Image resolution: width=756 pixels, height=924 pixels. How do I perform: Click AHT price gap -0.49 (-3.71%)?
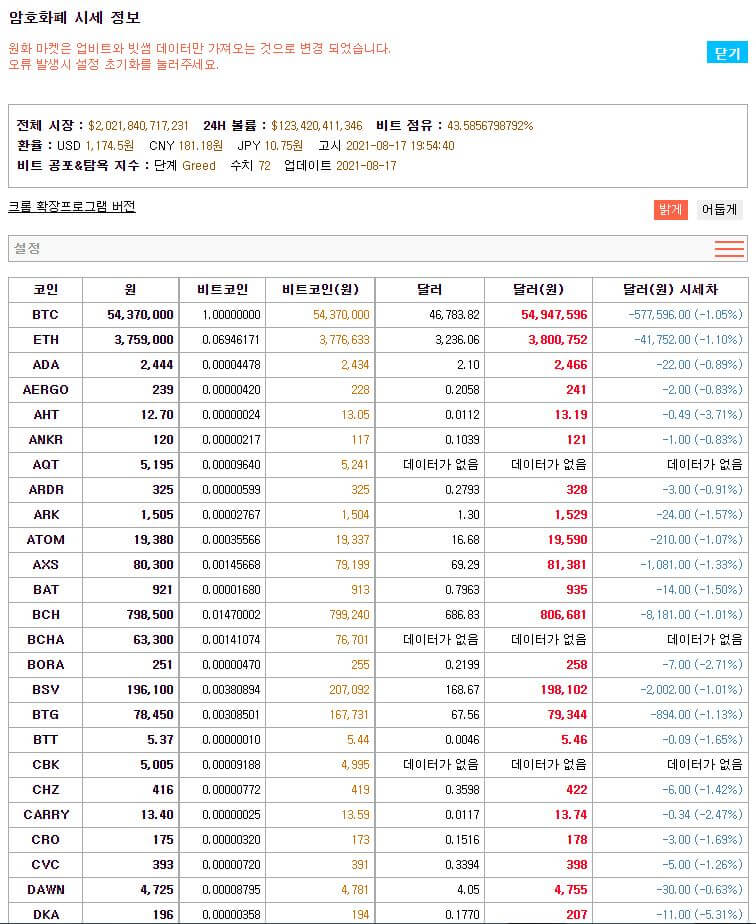[x=702, y=414]
